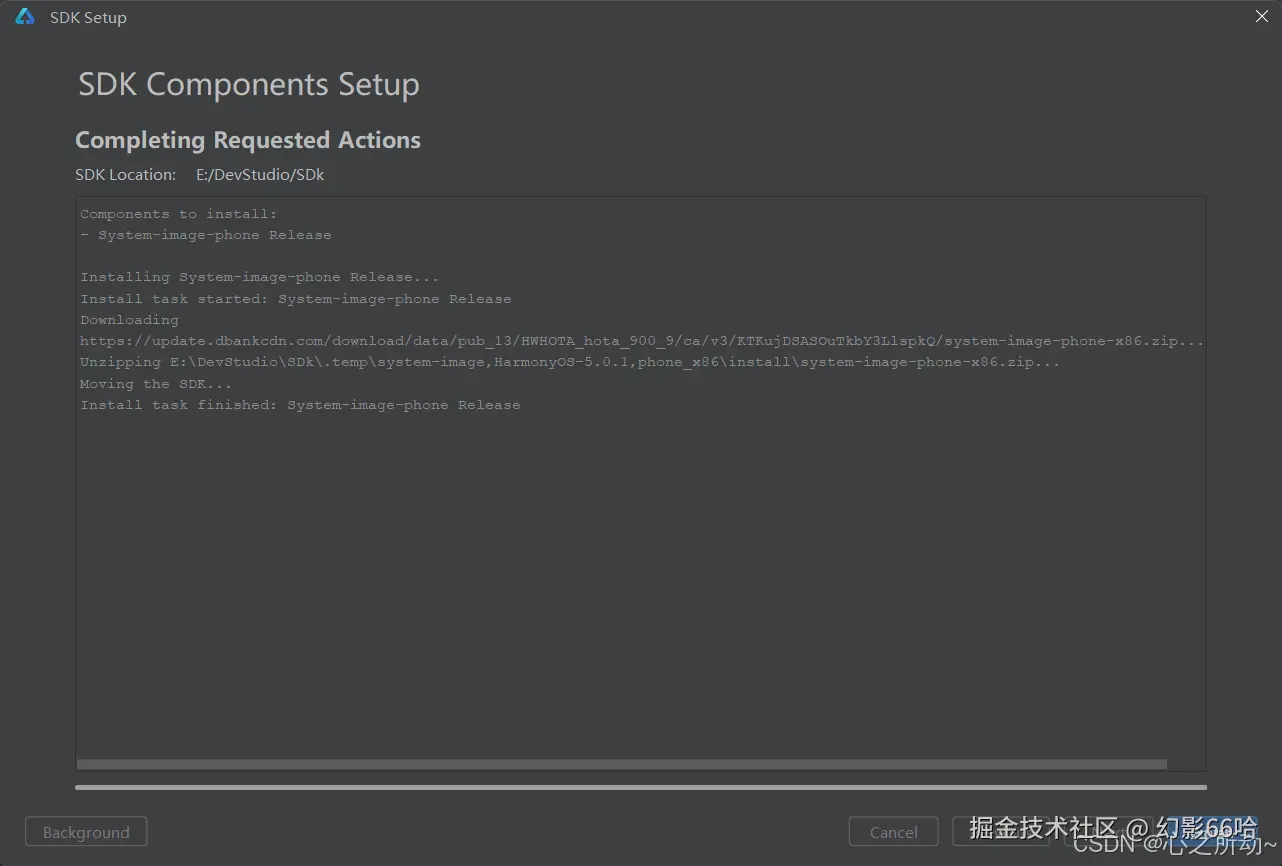Click the DevEco Studio icon in title bar
The height and width of the screenshot is (866, 1282).
(25, 17)
